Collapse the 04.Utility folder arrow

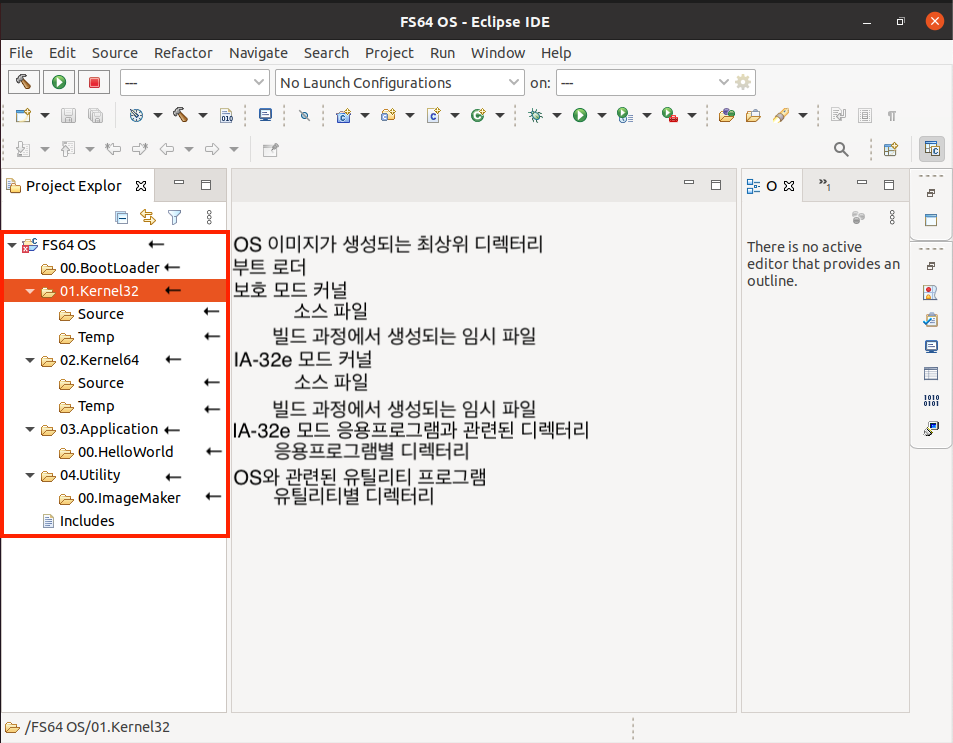(x=30, y=475)
